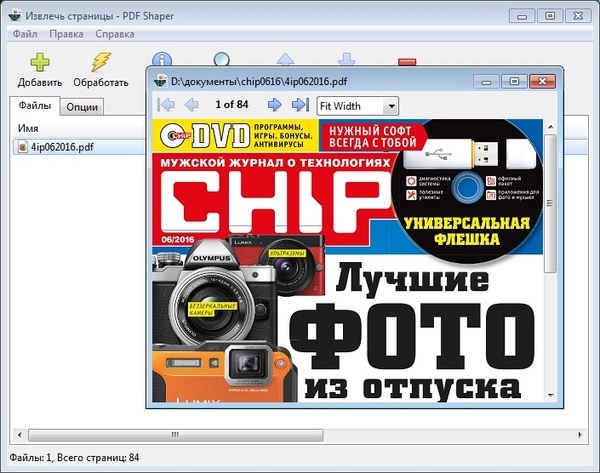Minimize the main PDF Shaper window
This screenshot has height=473, width=600.
[522, 16]
